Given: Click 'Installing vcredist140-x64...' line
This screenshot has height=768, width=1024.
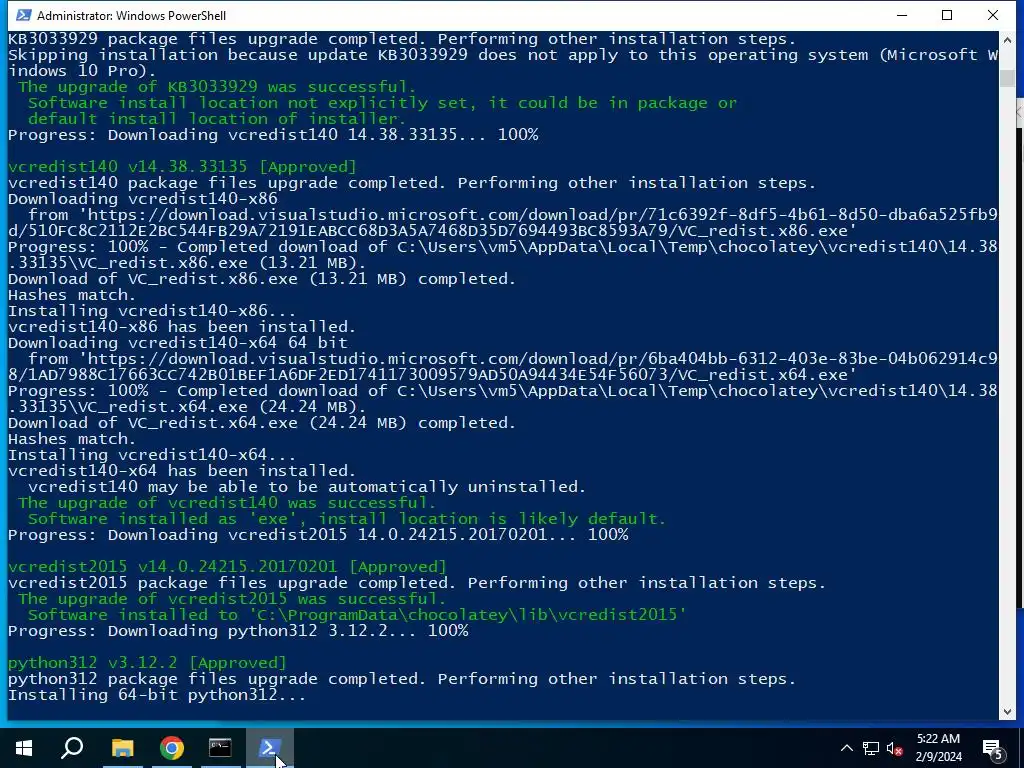Looking at the screenshot, I should 152,455.
